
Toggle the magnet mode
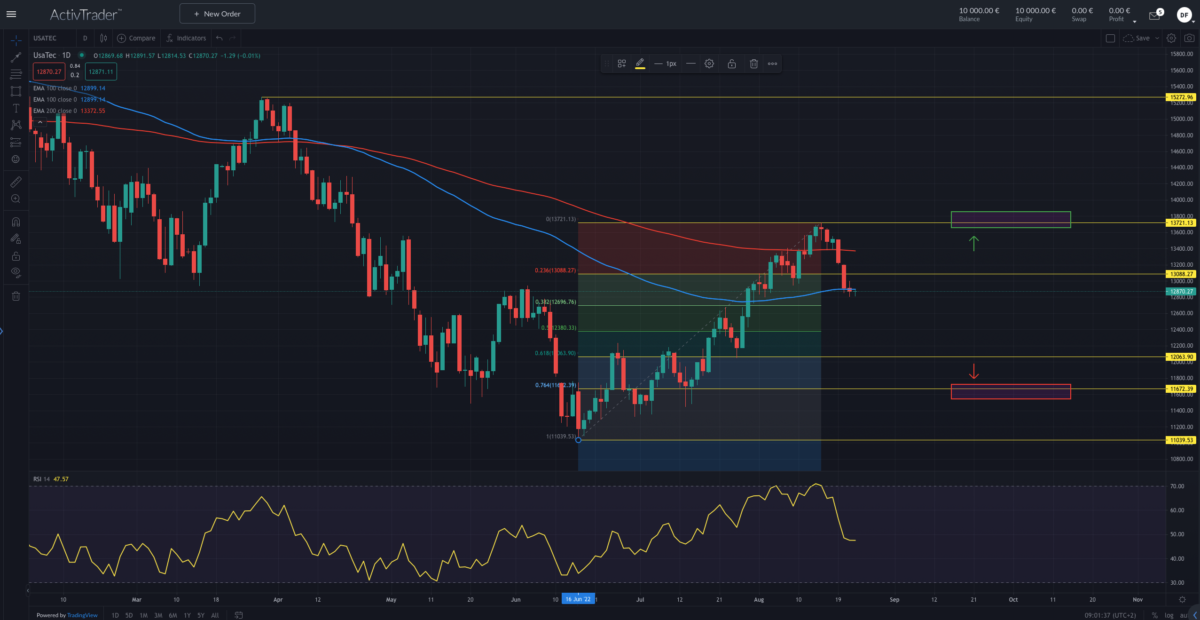pos(16,222)
